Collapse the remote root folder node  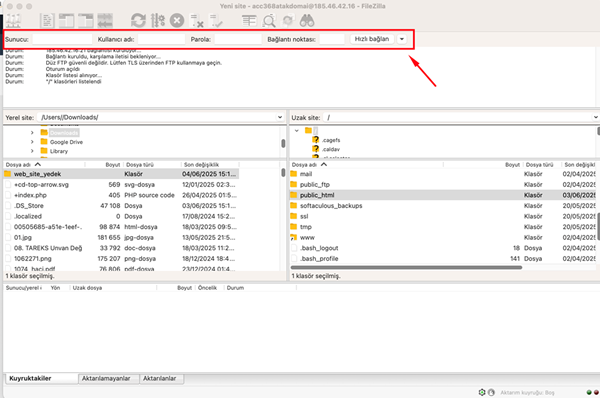[297, 130]
